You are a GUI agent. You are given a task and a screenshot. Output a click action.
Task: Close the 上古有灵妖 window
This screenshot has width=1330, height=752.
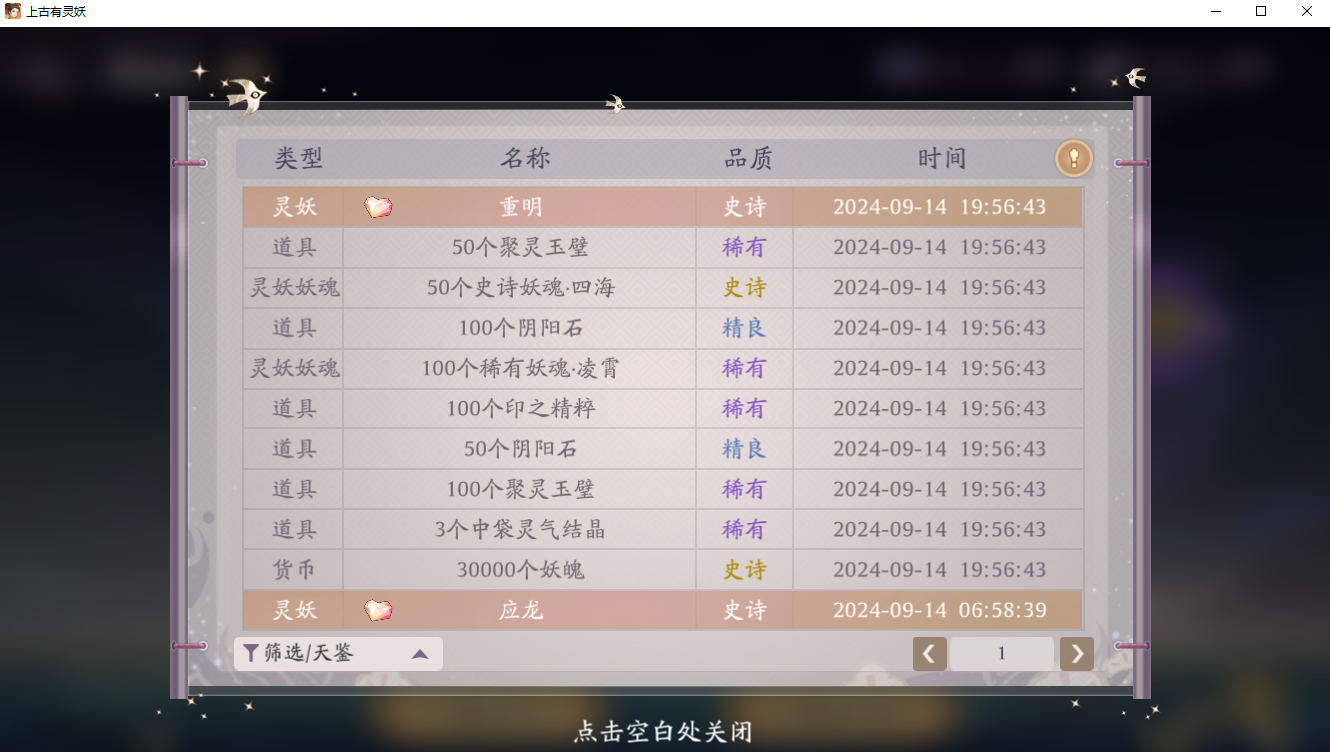pos(1306,12)
